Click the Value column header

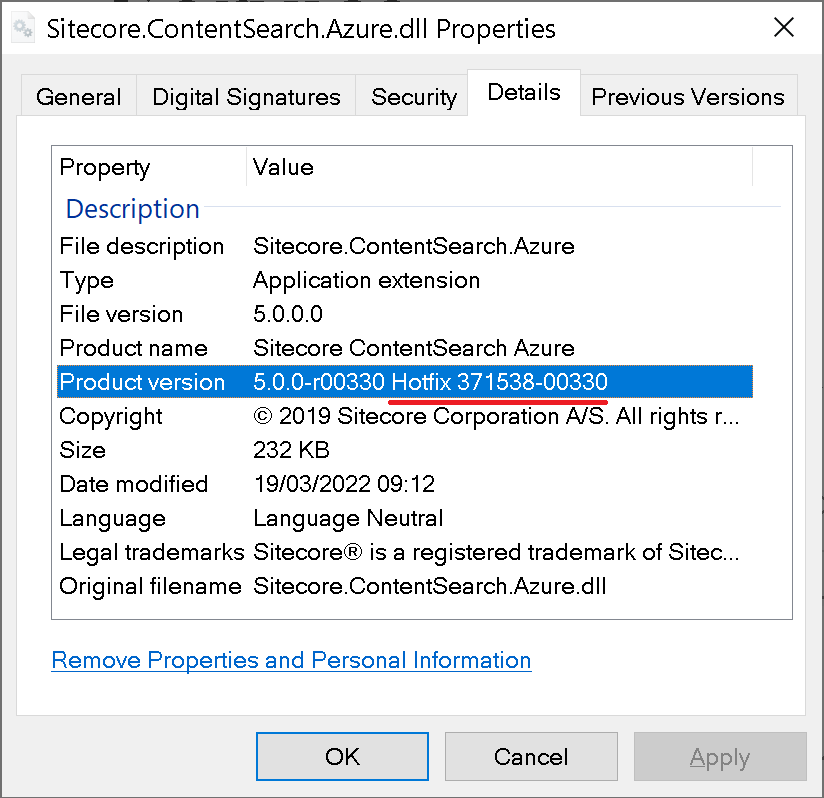pyautogui.click(x=283, y=167)
